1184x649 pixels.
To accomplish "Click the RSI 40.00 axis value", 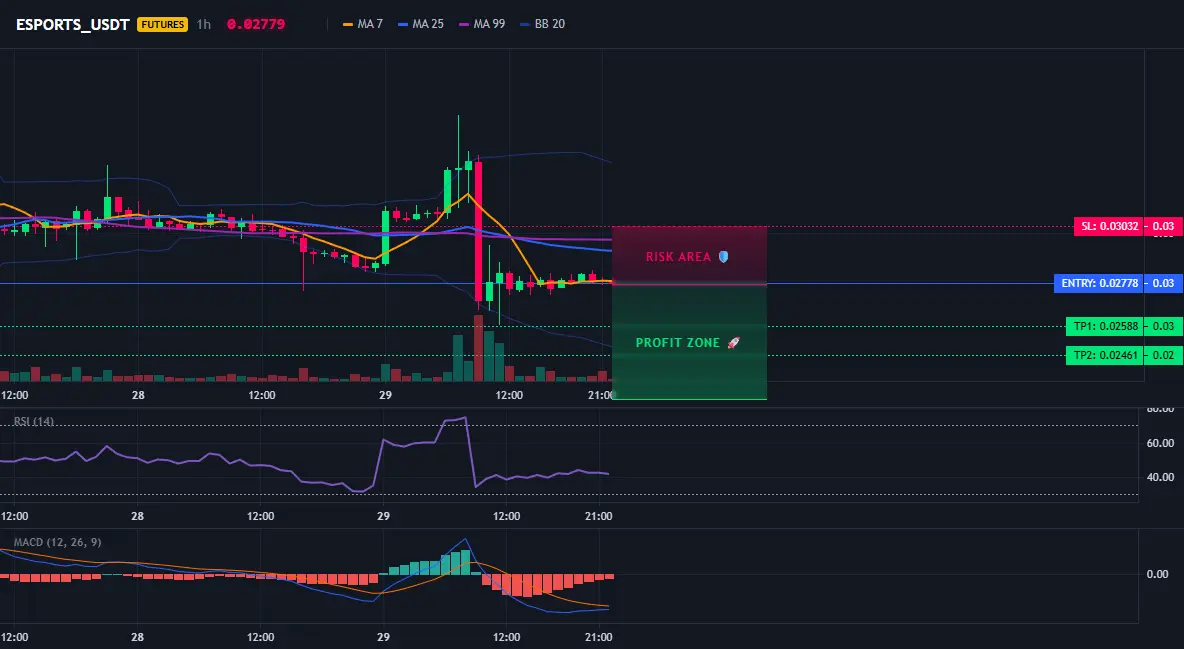I will [x=1161, y=477].
